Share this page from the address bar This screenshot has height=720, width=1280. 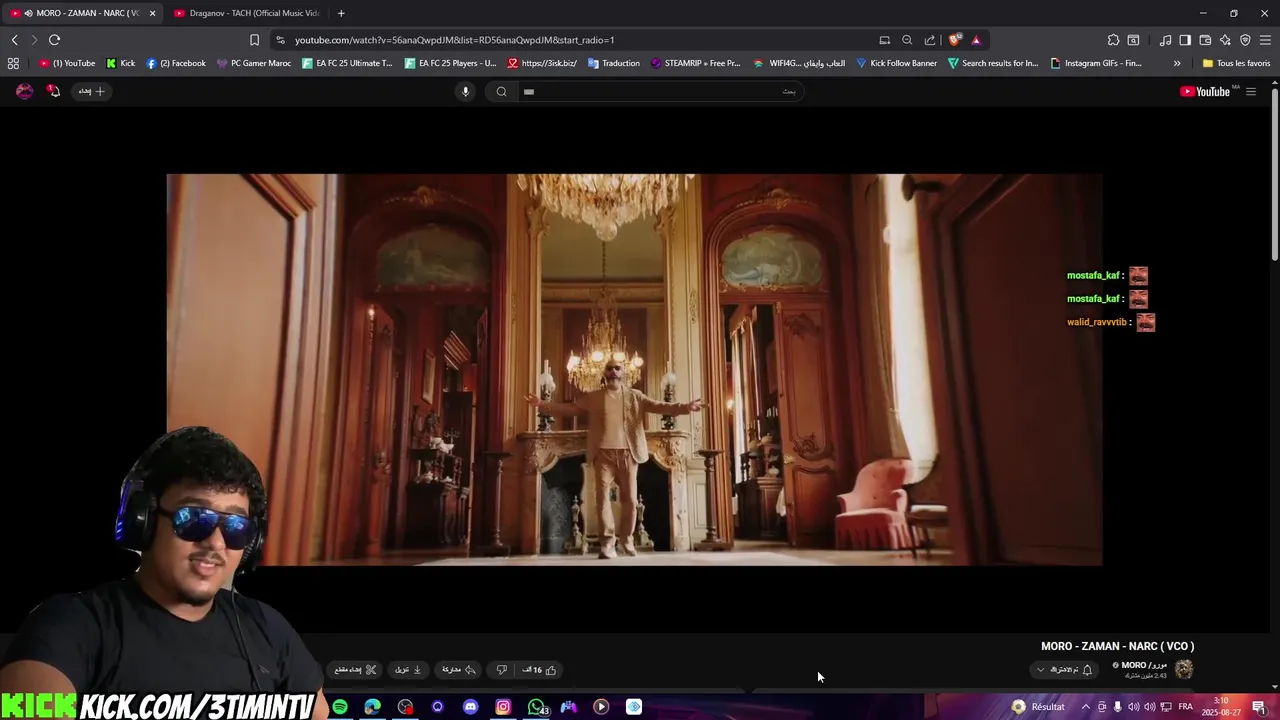point(930,40)
